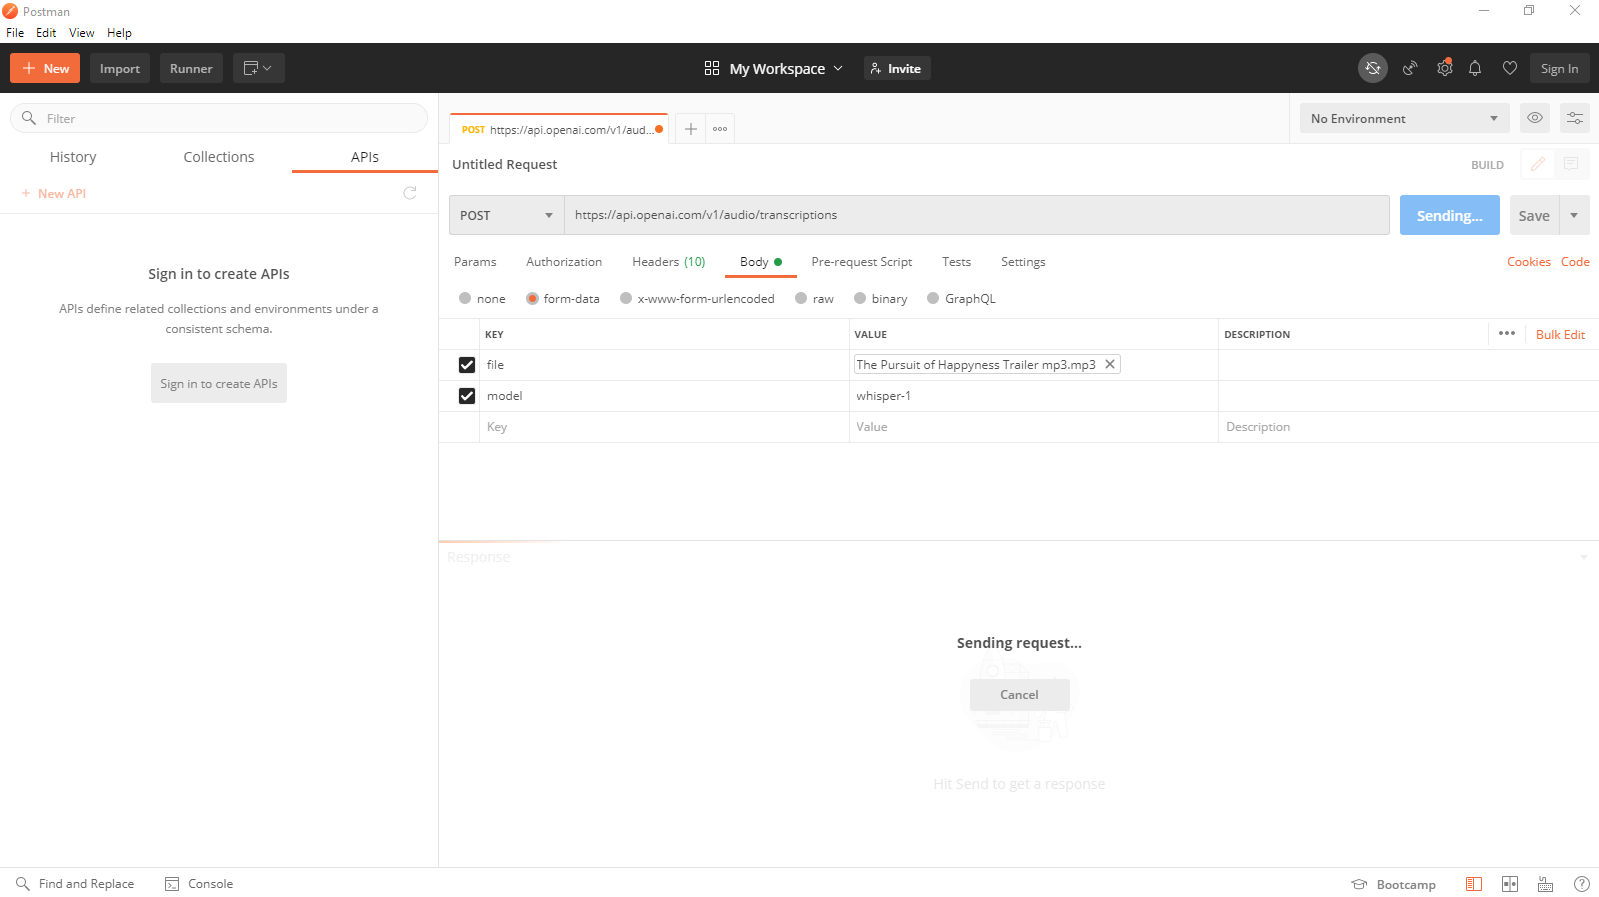Open the Tests tab
The image size is (1599, 897).
pos(956,262)
